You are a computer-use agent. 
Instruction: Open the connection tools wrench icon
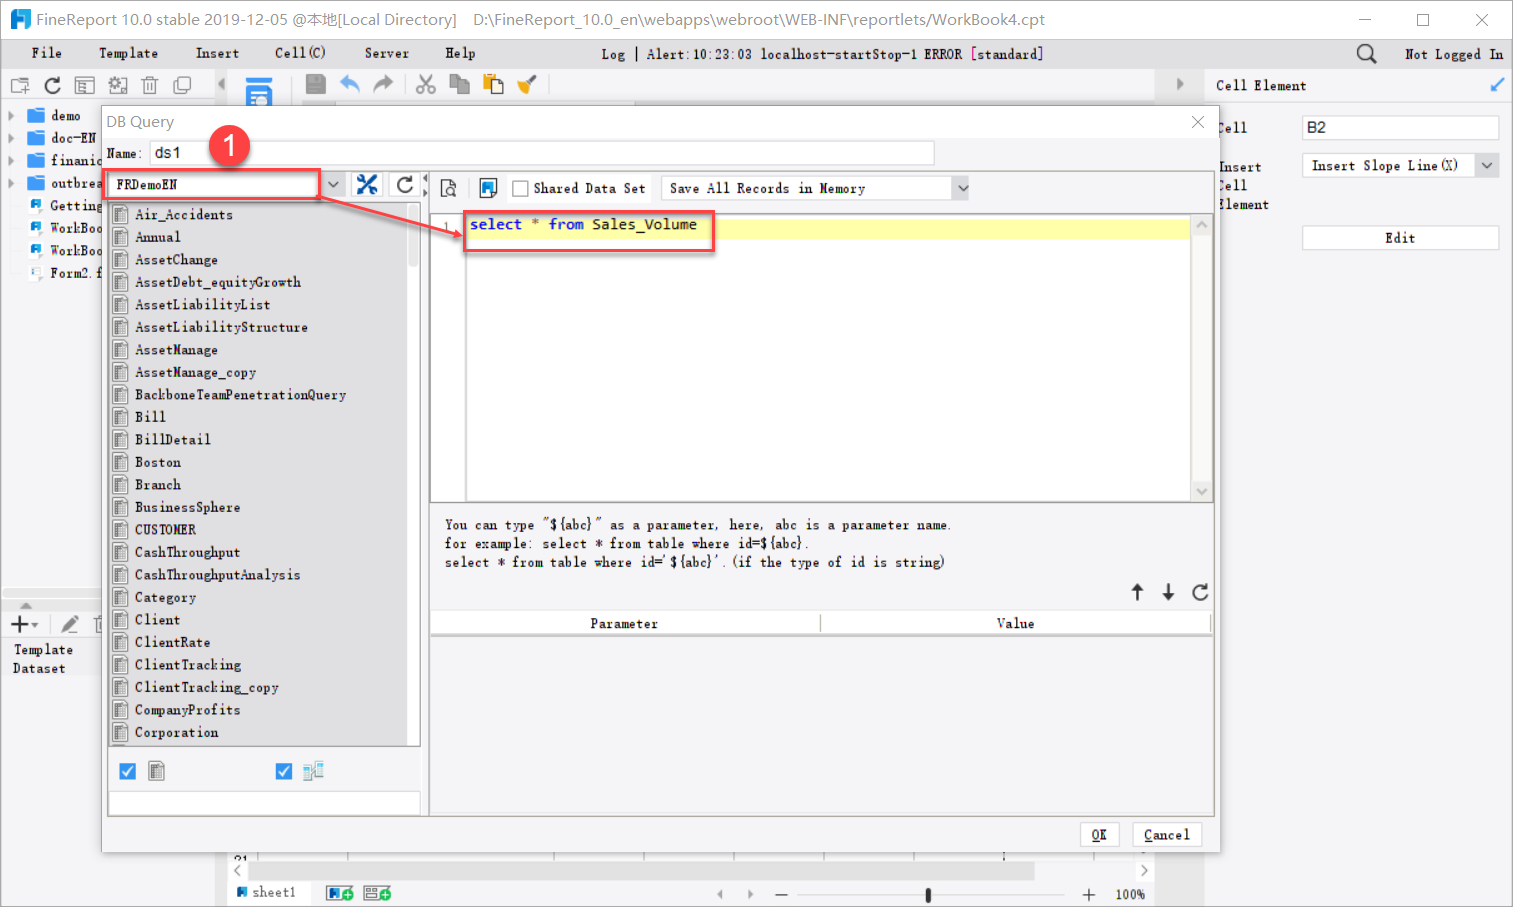pyautogui.click(x=367, y=184)
